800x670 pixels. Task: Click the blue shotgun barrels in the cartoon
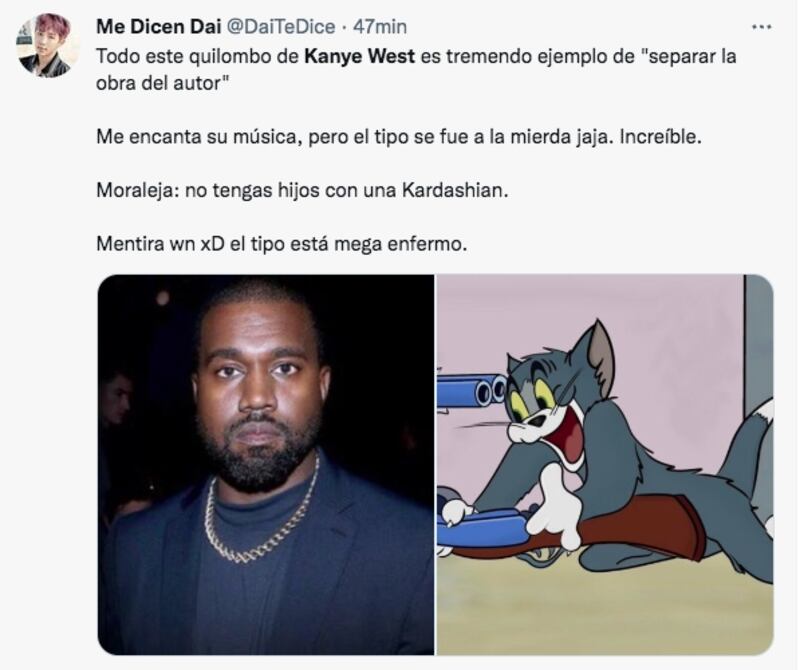(x=472, y=392)
